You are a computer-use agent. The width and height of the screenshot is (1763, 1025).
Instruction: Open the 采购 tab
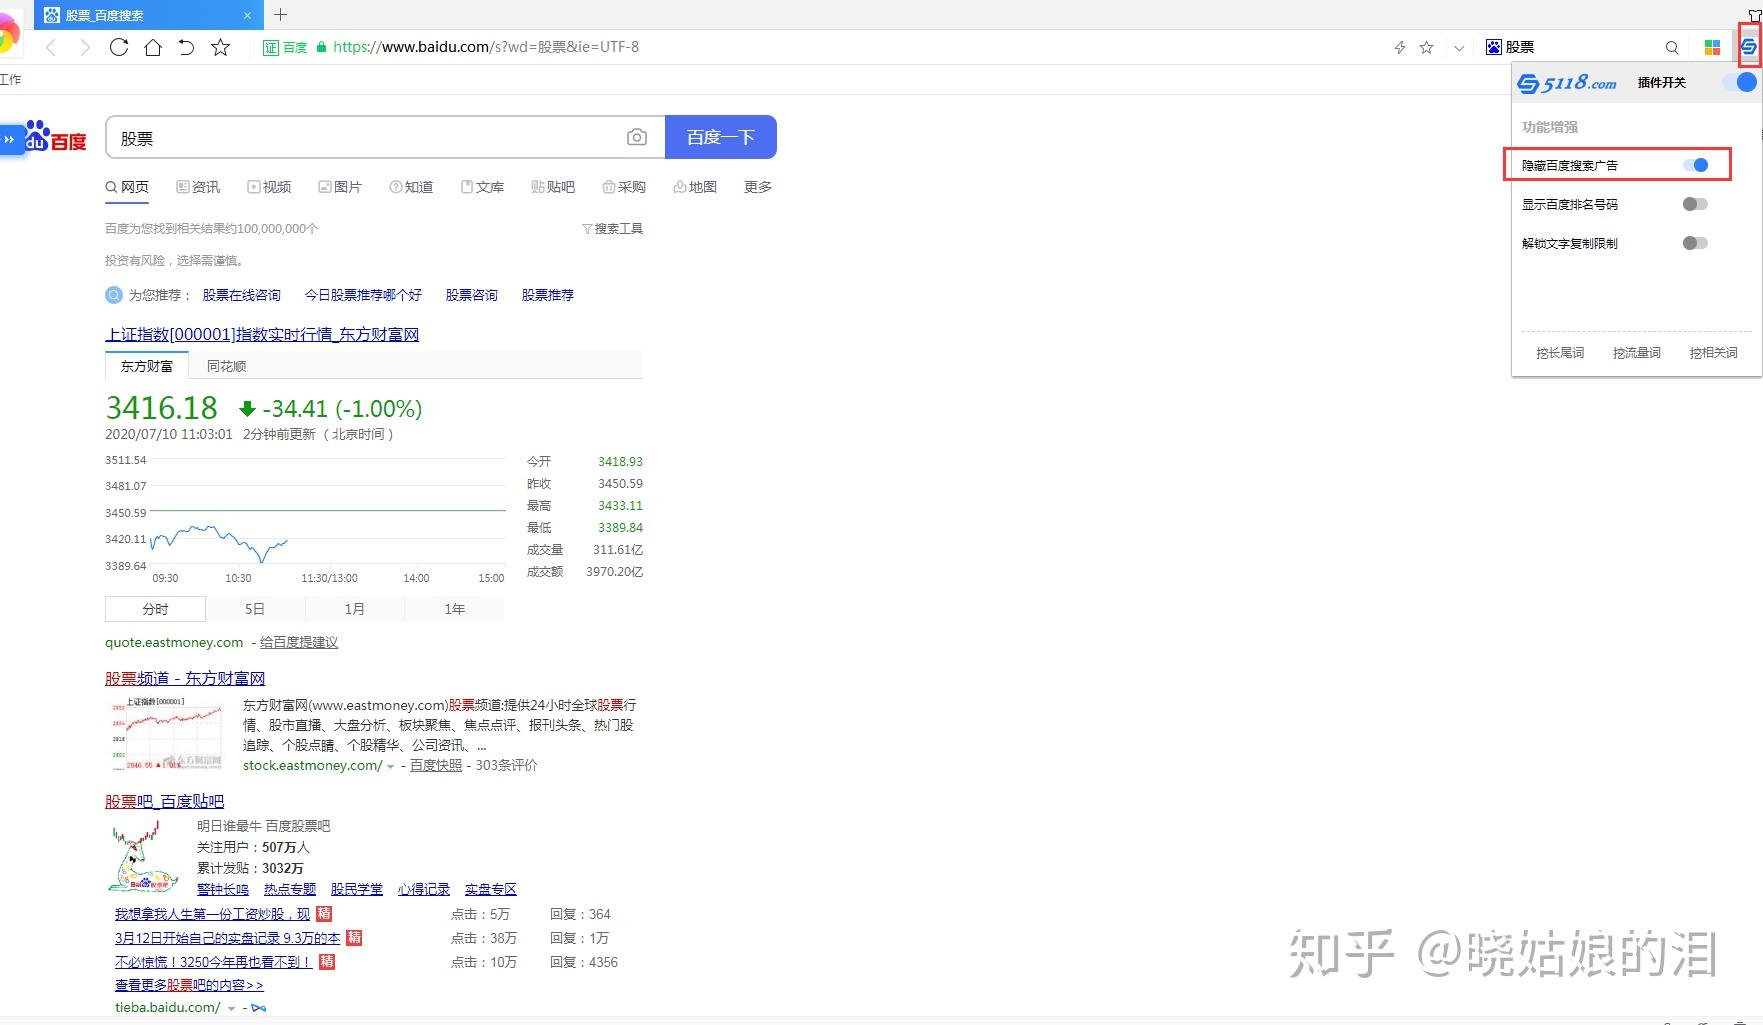tap(624, 187)
